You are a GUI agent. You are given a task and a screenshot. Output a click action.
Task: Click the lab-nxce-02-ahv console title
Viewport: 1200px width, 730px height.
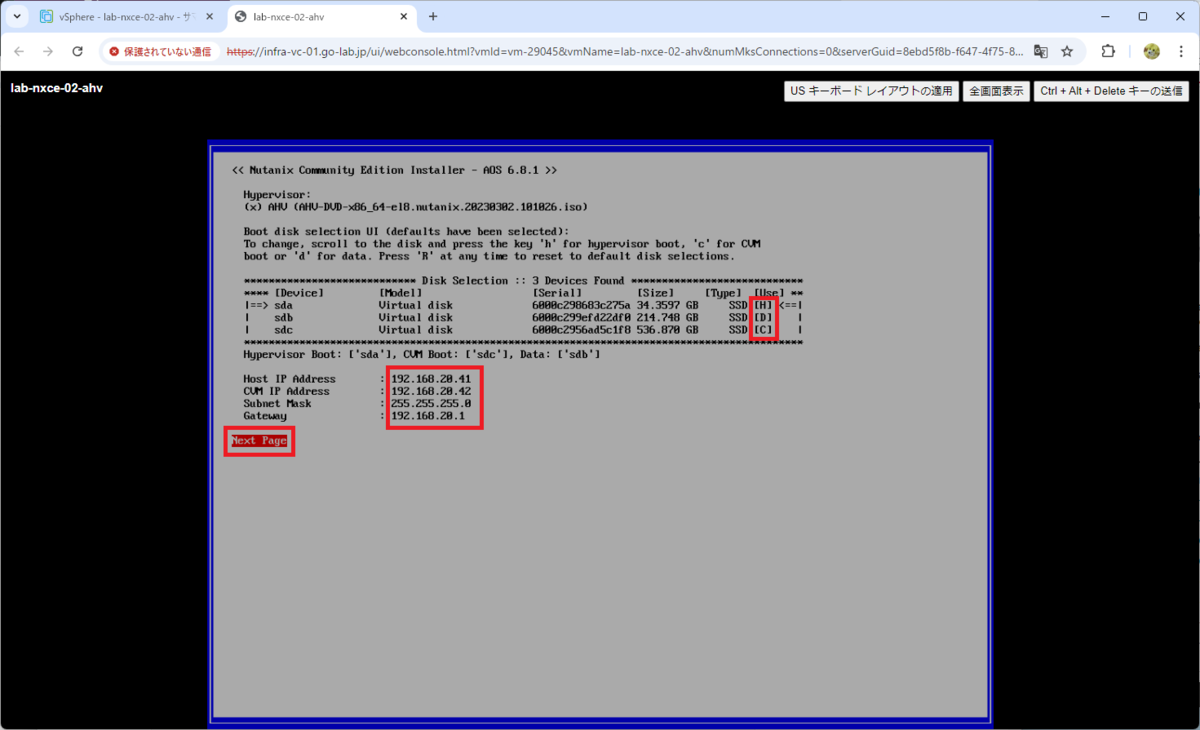click(57, 88)
